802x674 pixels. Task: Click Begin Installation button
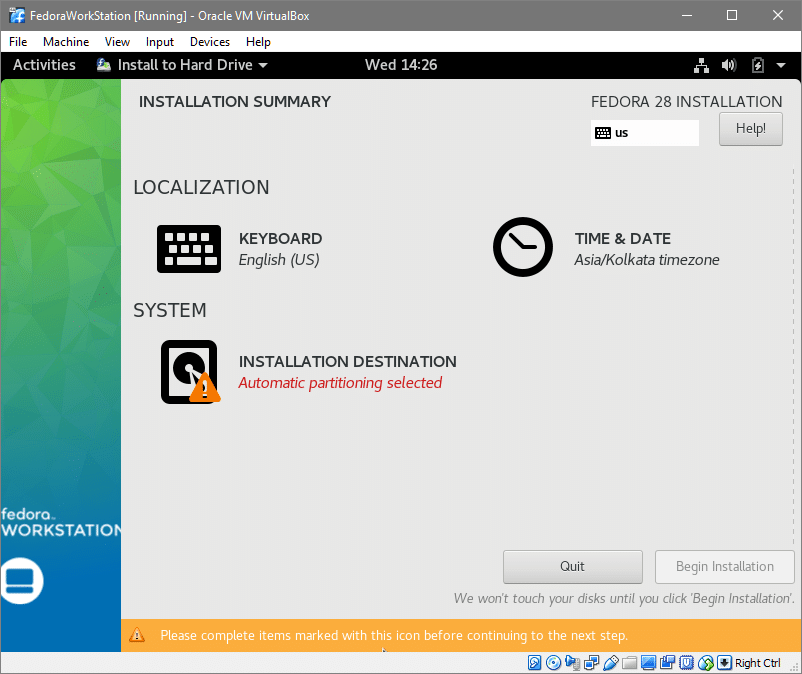click(724, 567)
